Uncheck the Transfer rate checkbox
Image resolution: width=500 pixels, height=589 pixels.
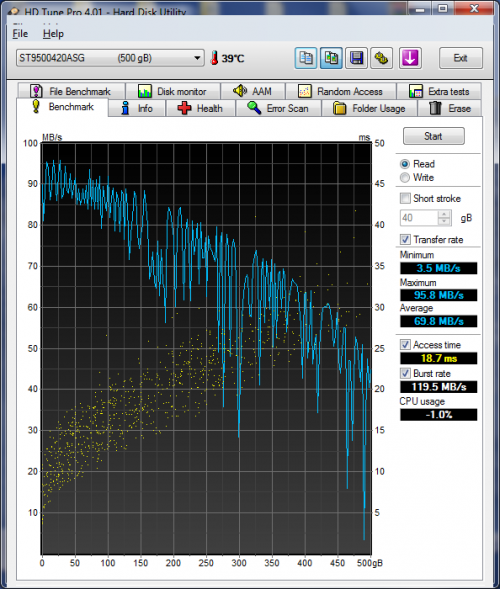click(x=405, y=239)
